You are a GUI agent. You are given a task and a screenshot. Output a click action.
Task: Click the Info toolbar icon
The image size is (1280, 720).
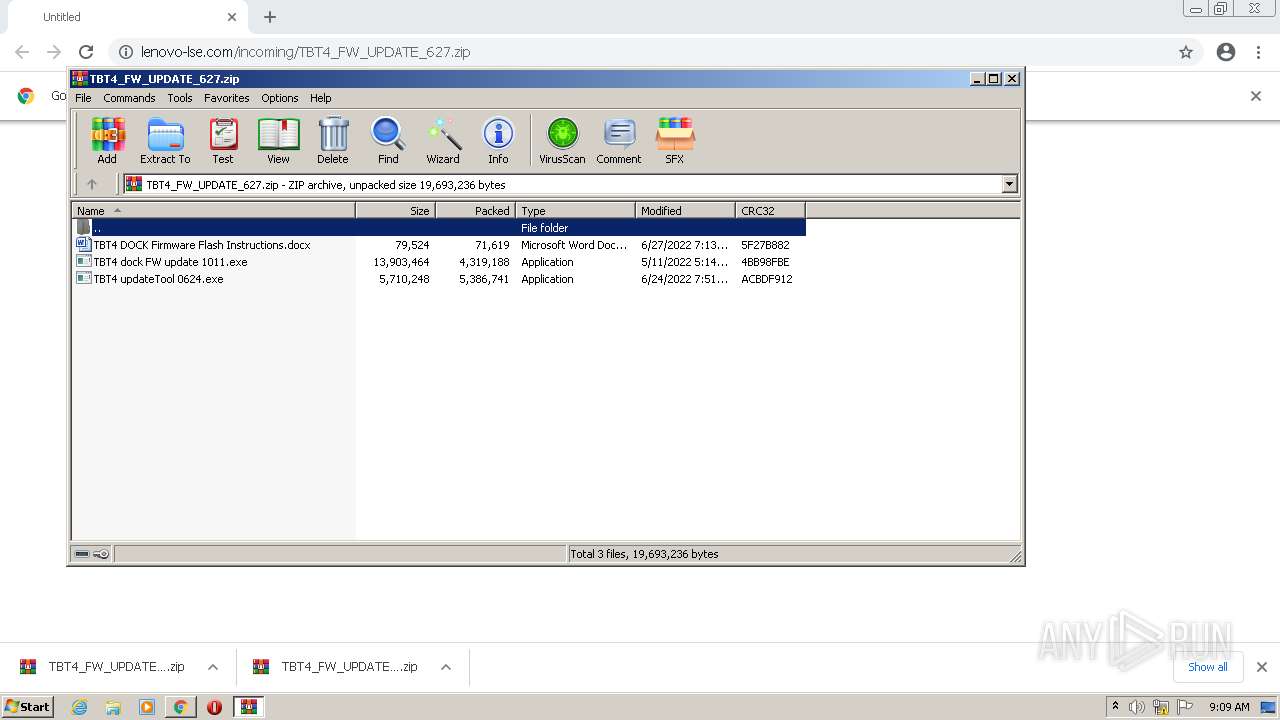pos(498,140)
